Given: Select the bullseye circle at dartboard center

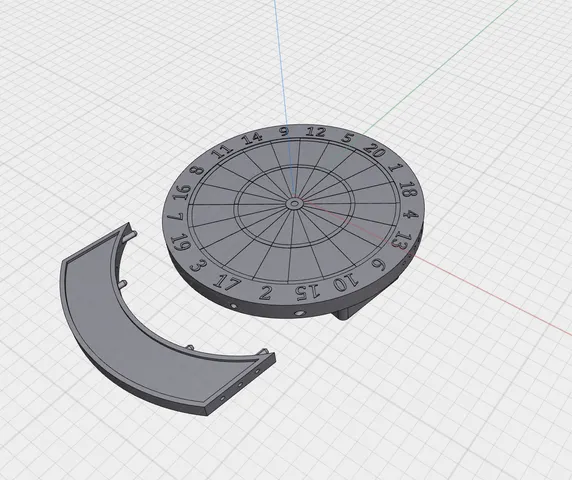Looking at the screenshot, I should pyautogui.click(x=294, y=204).
